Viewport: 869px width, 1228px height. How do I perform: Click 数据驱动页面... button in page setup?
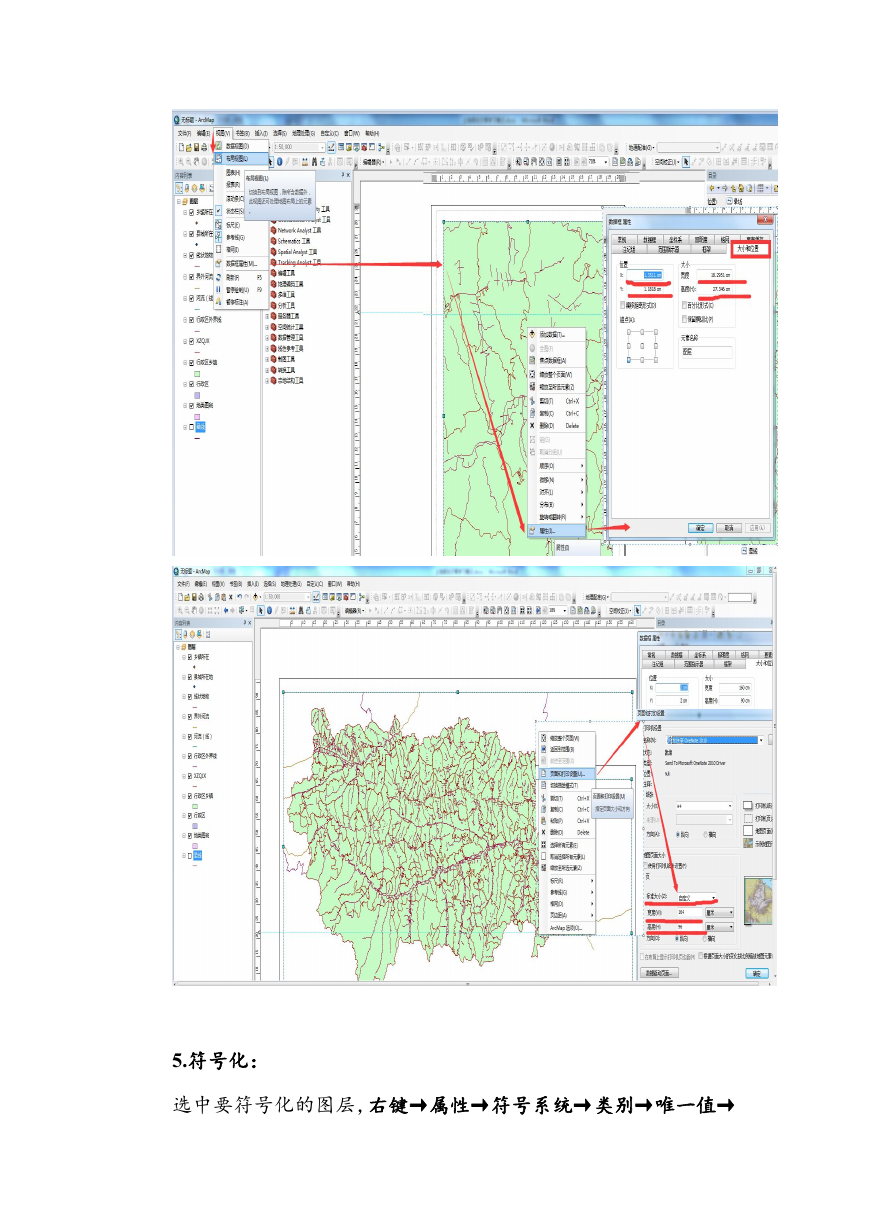(659, 973)
